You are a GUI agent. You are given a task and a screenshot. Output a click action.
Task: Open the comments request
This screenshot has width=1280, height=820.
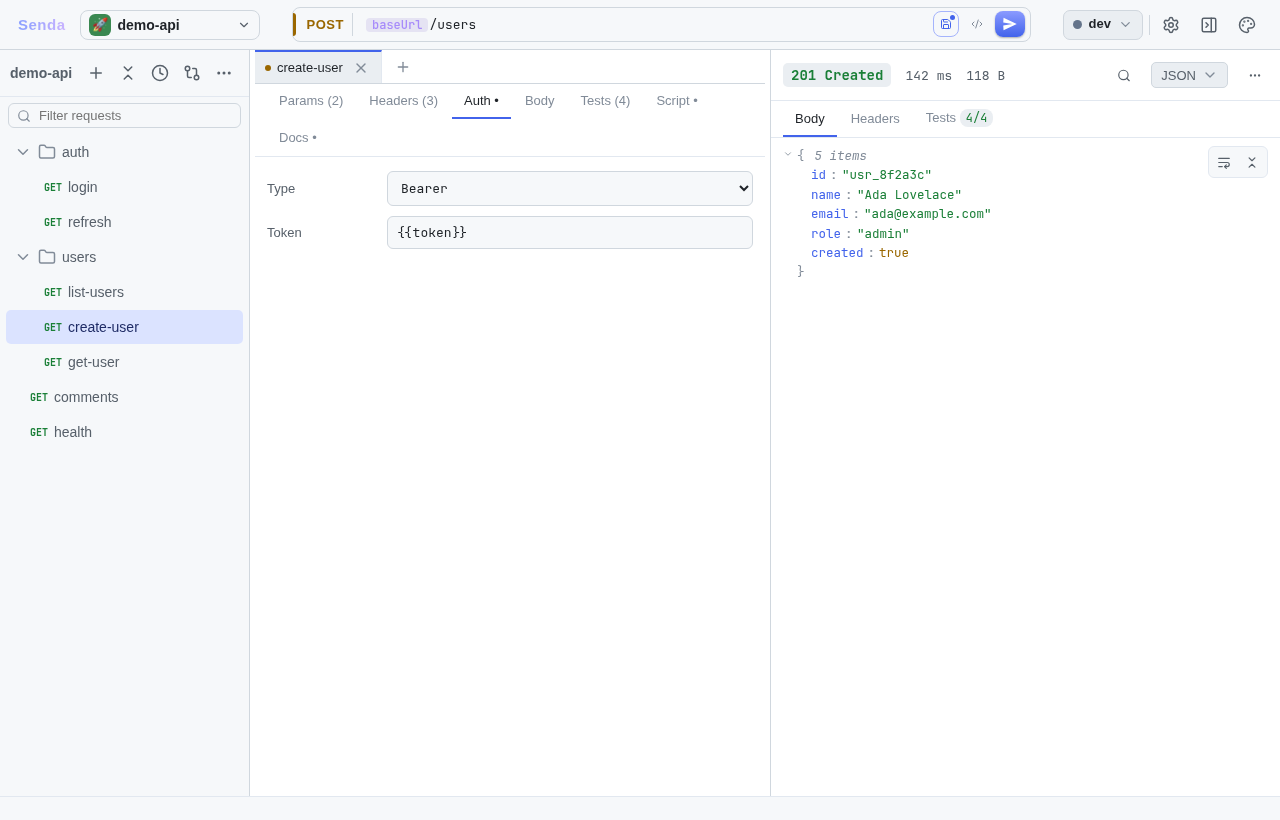tap(124, 397)
